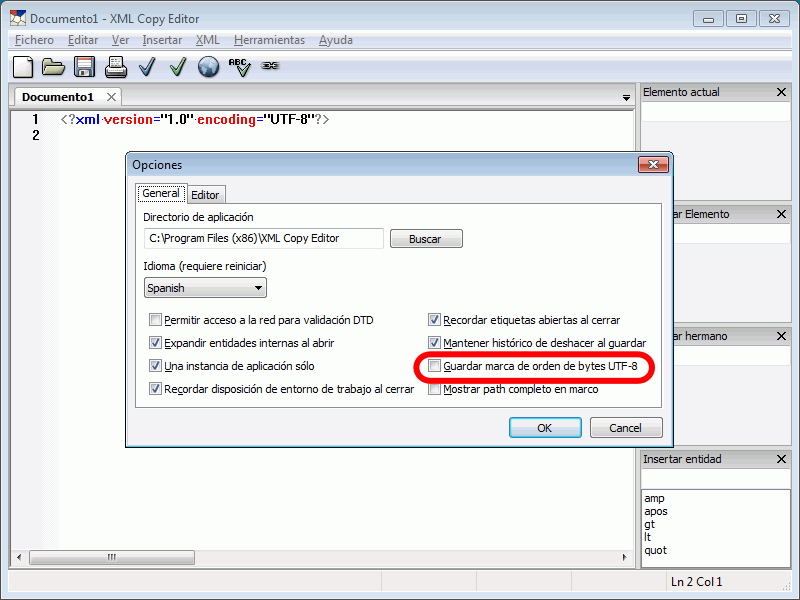The image size is (800, 600).
Task: Open the Editar menu
Action: 83,40
